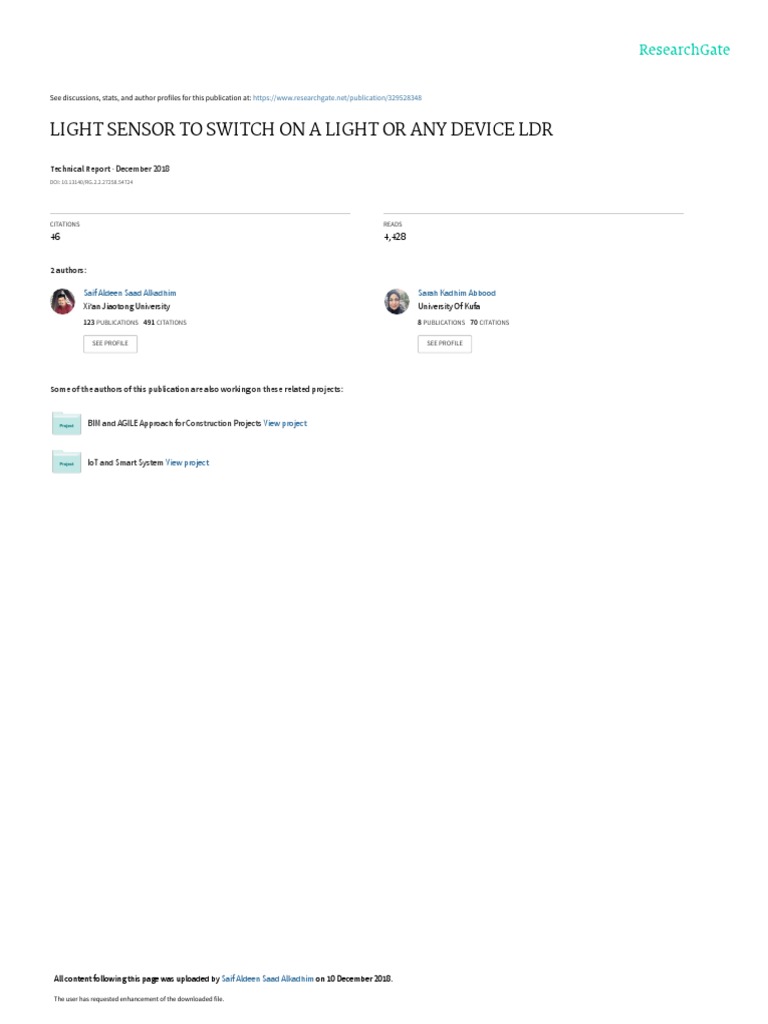
Task: Click the reads count 4,428
Action: coord(394,236)
